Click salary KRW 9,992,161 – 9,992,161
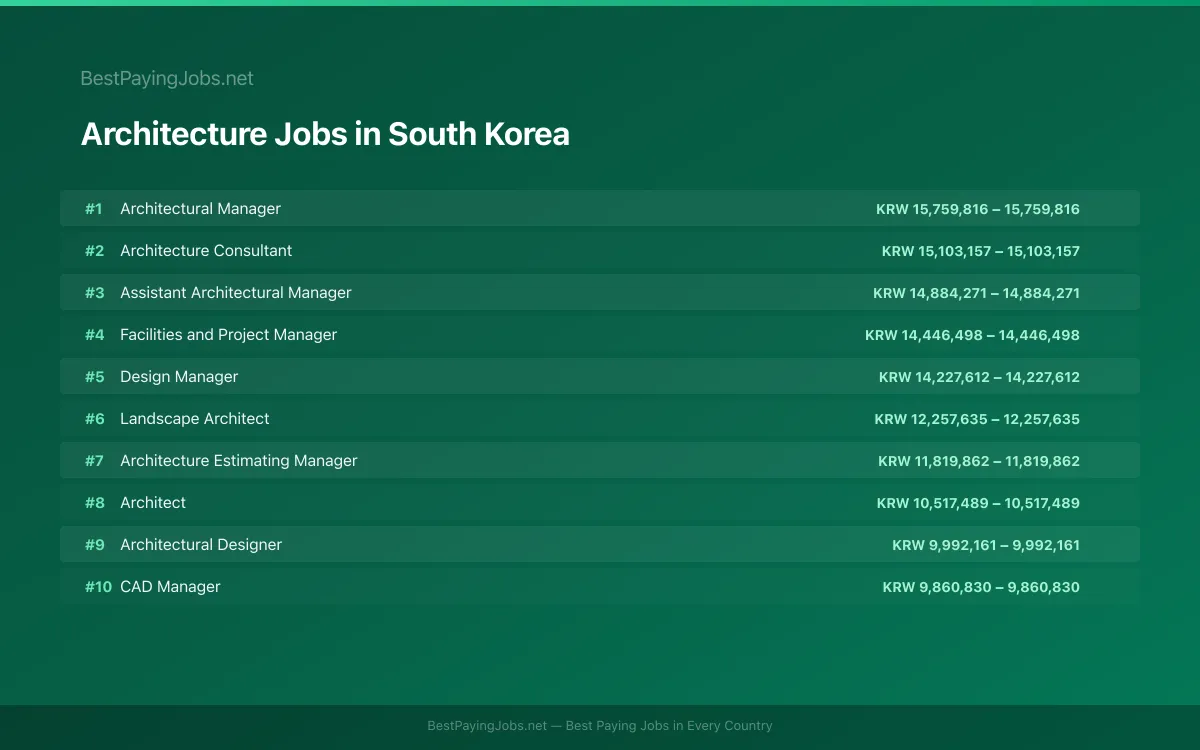Screen dimensions: 1200x750 pos(986,545)
